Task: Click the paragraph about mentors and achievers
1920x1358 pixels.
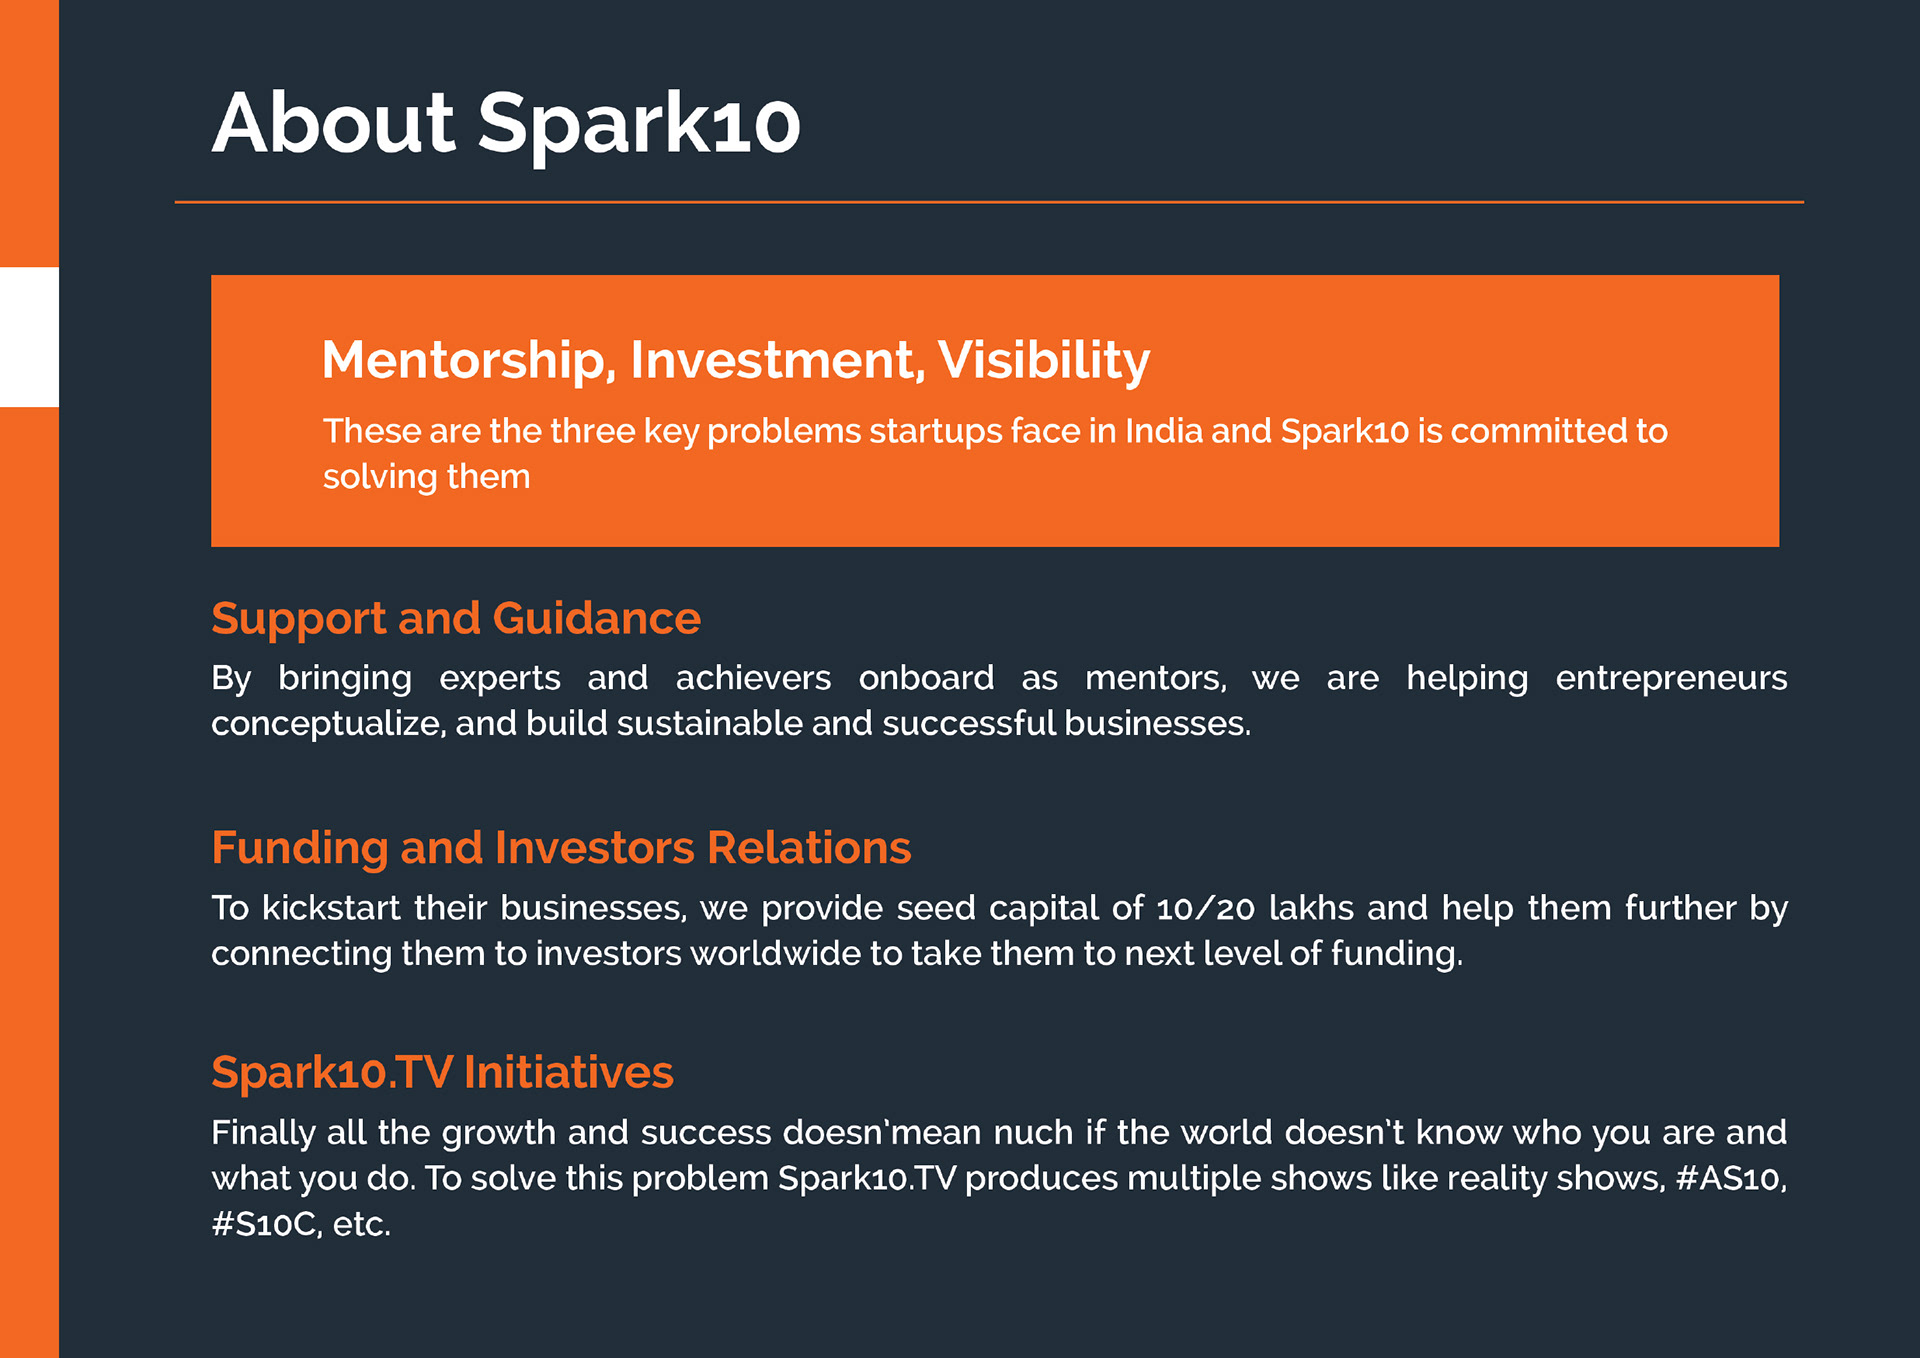Action: [998, 700]
